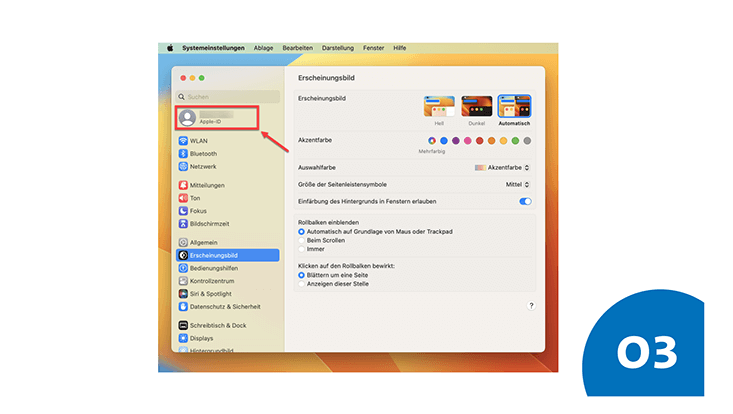Open the help question mark button
This screenshot has height=414, width=733.
[x=531, y=306]
